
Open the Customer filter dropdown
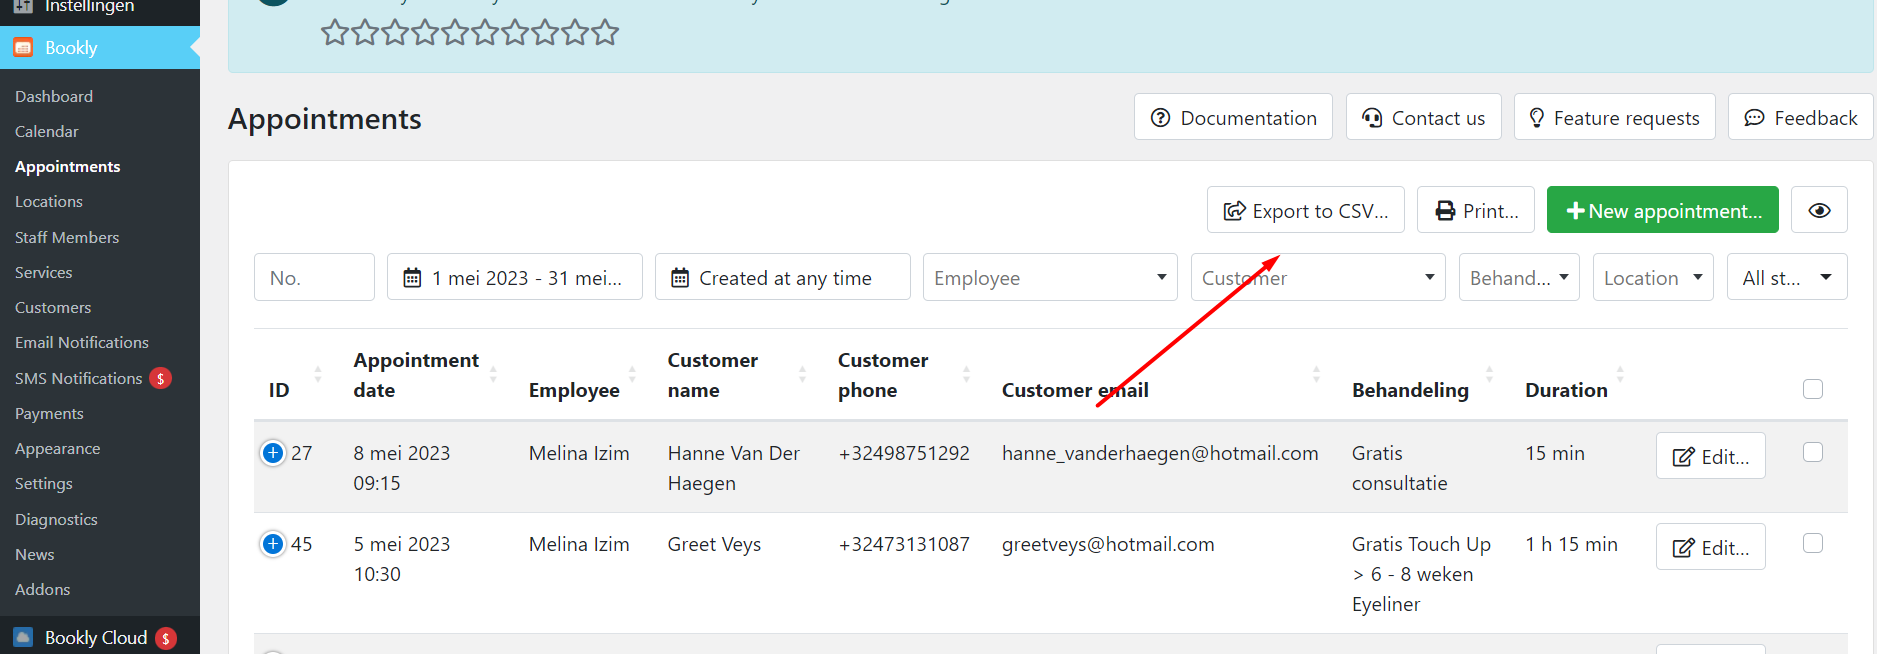click(1318, 277)
